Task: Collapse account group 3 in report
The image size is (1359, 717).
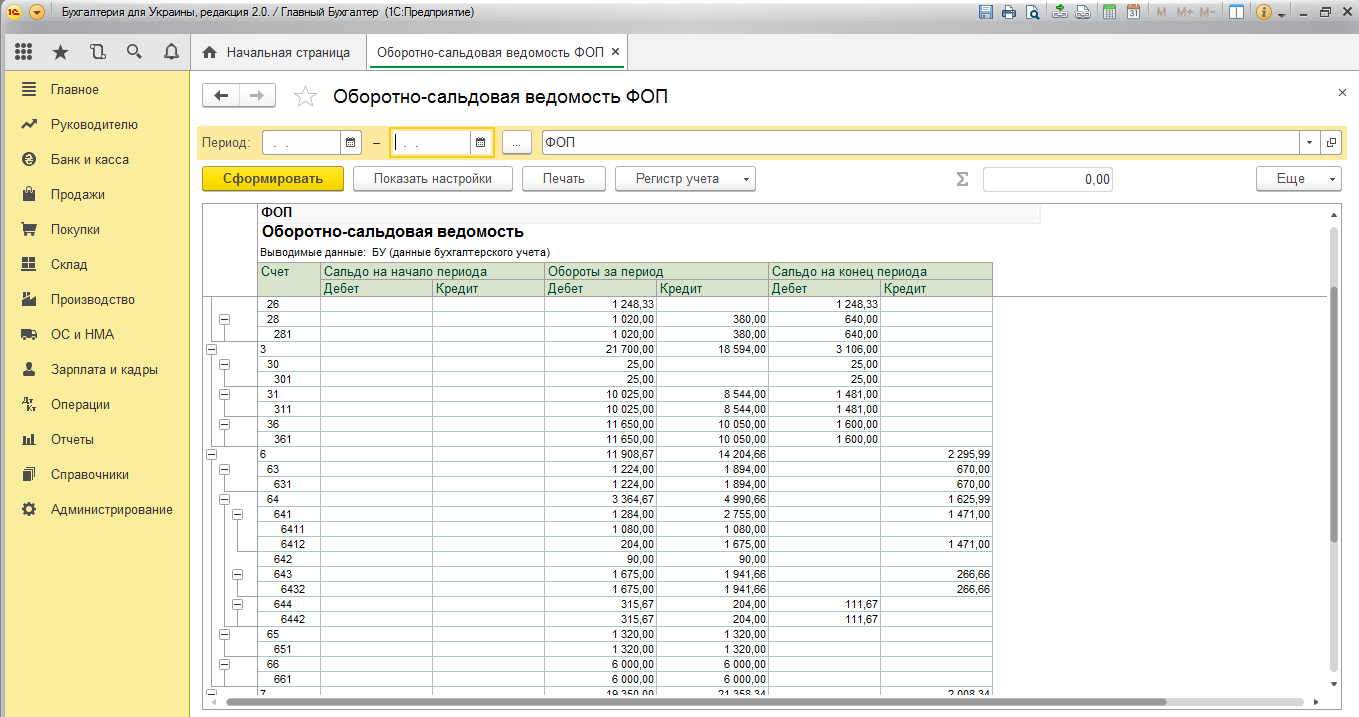Action: pos(211,349)
